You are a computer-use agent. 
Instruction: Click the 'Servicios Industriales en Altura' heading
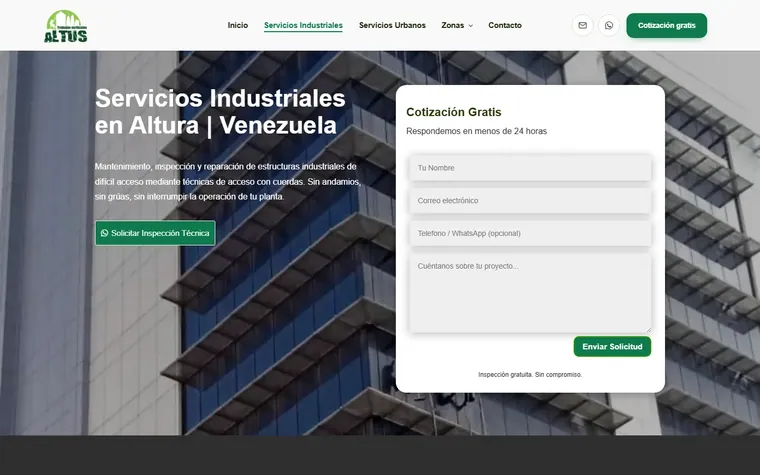220,112
